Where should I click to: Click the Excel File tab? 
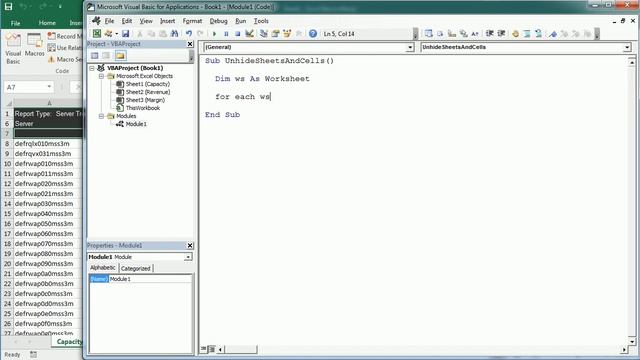[16, 23]
